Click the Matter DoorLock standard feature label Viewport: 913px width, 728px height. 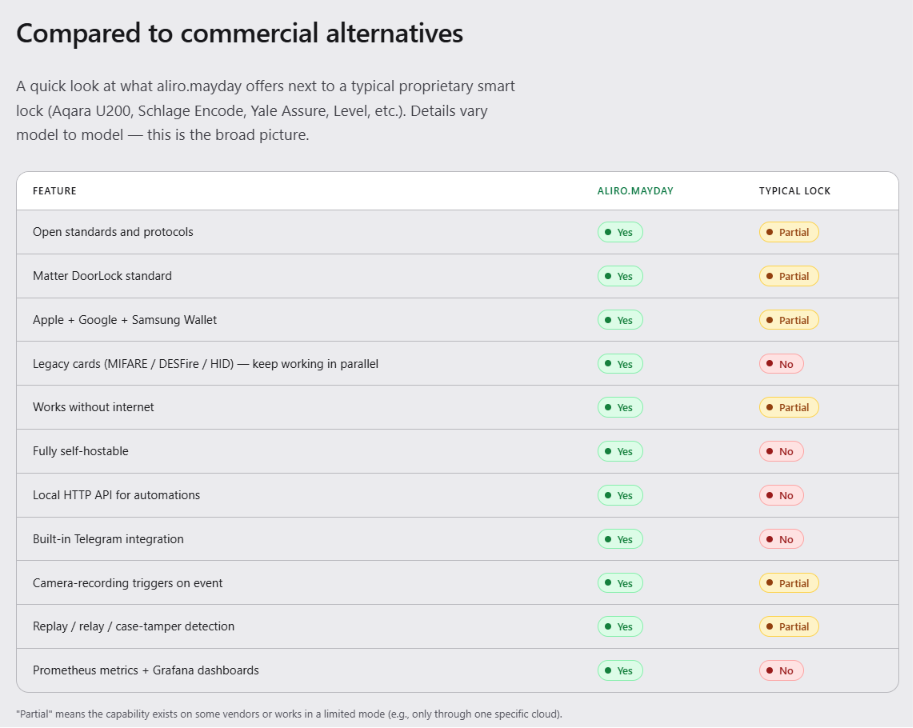pyautogui.click(x=102, y=276)
